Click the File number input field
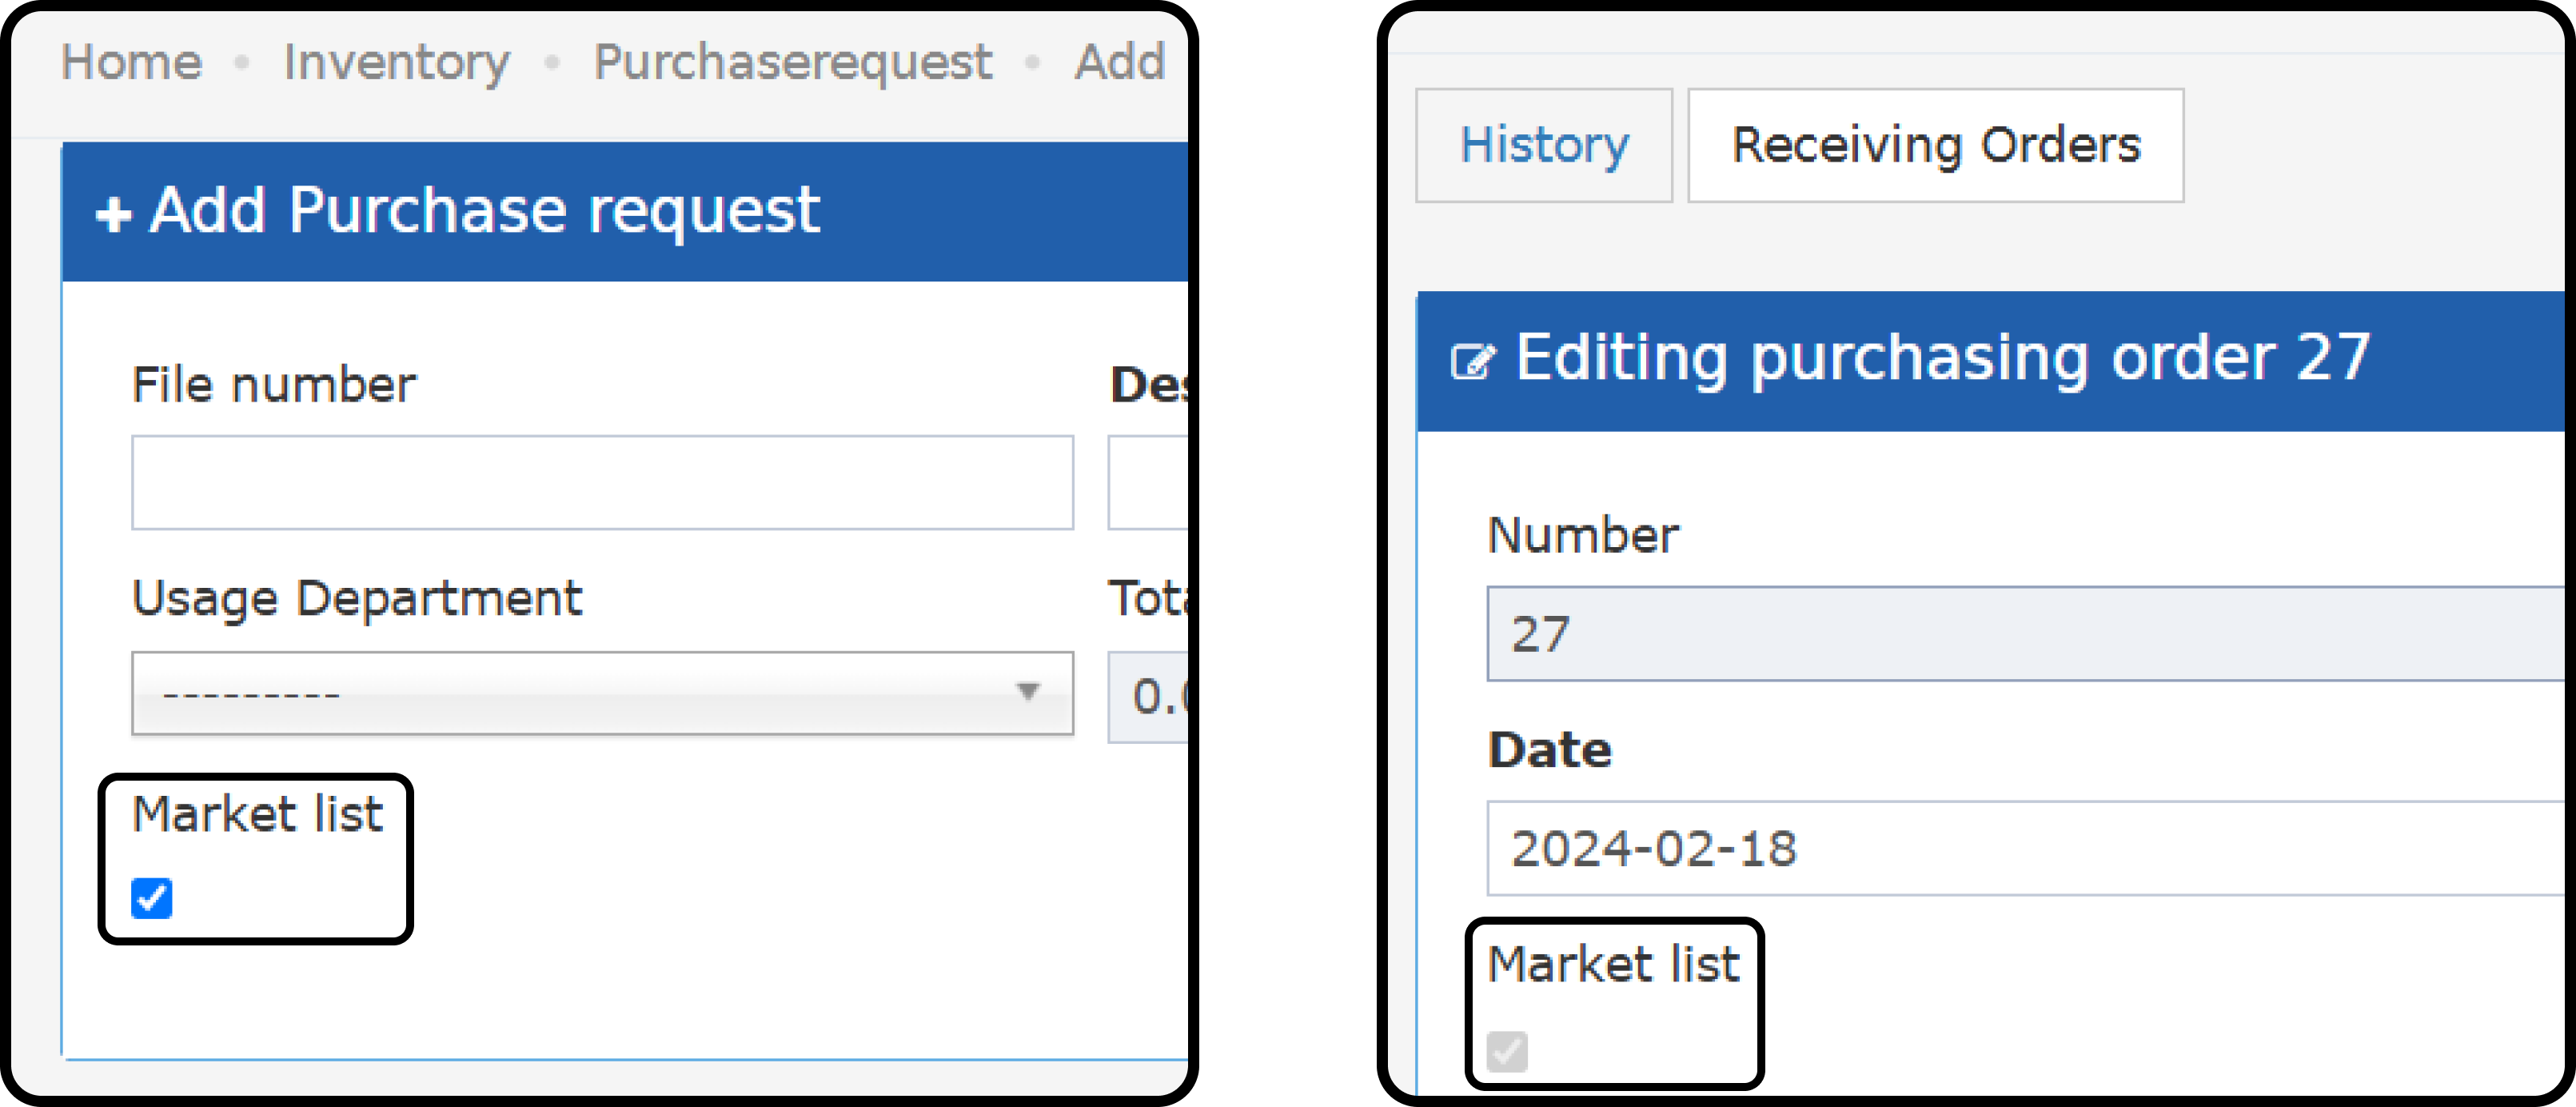 [602, 482]
